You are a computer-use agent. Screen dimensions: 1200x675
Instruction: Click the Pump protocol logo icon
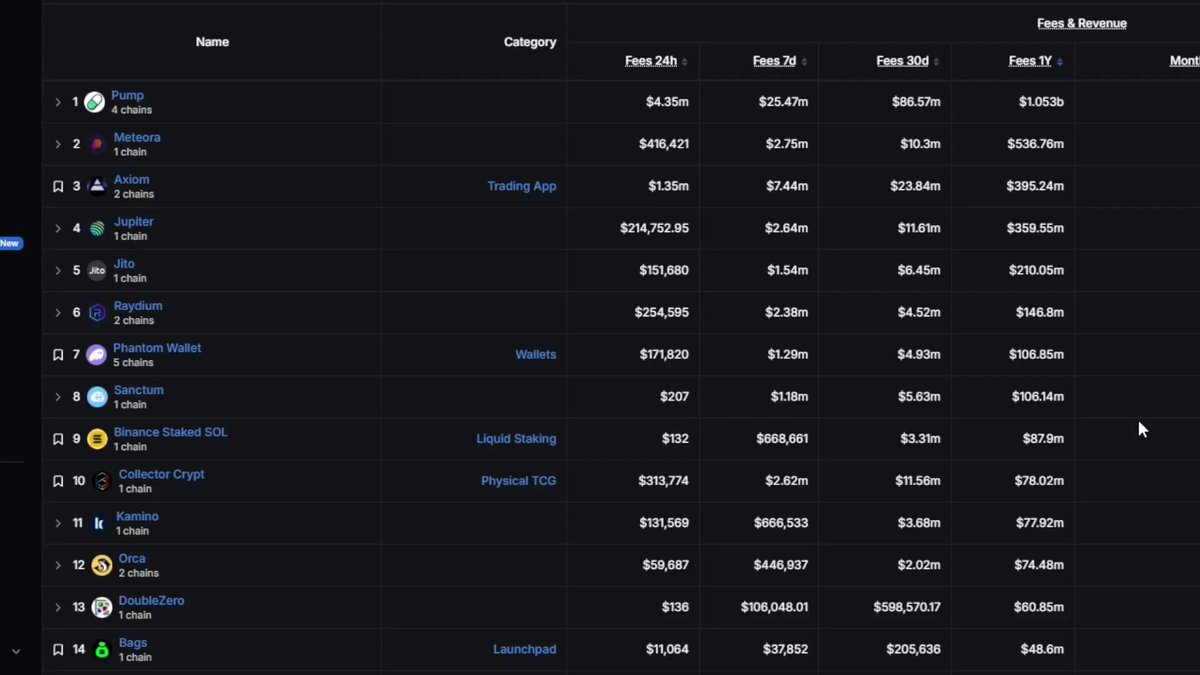pyautogui.click(x=94, y=102)
